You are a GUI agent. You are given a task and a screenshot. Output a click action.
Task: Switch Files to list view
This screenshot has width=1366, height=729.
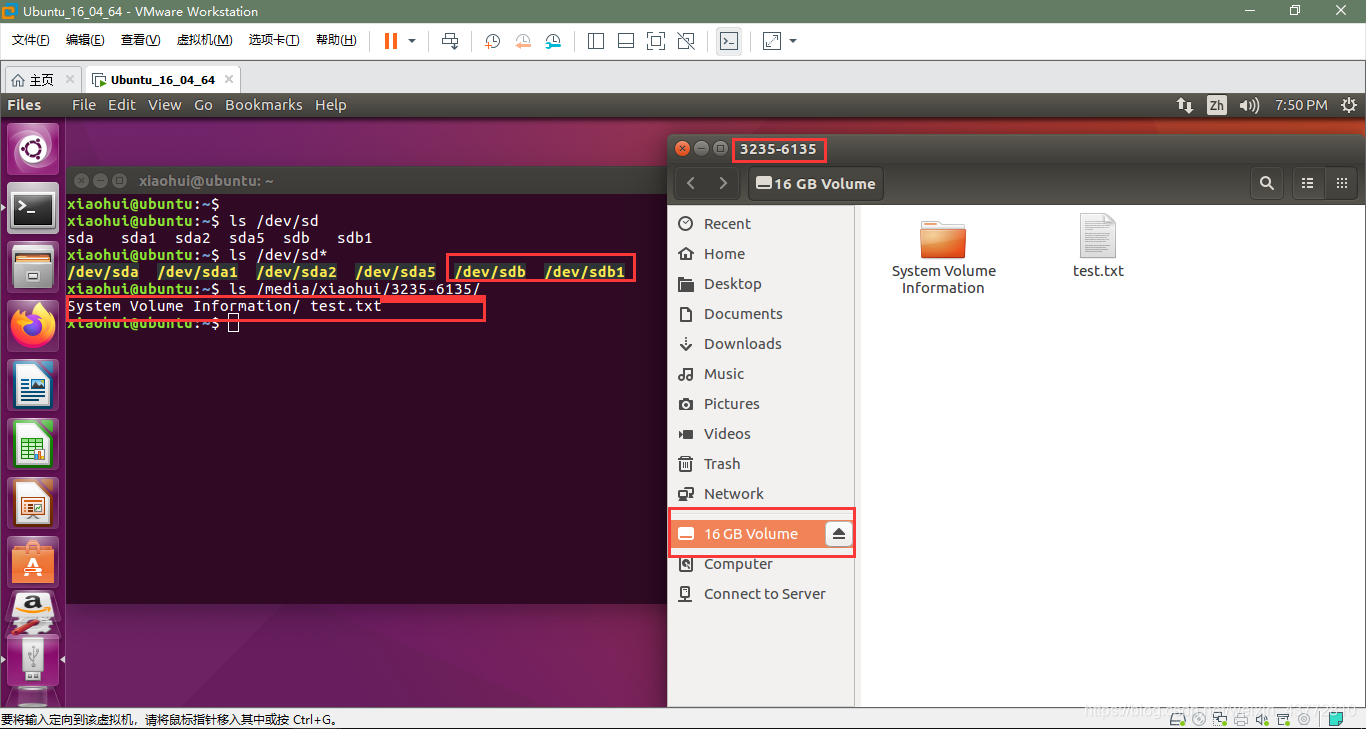click(x=1307, y=183)
